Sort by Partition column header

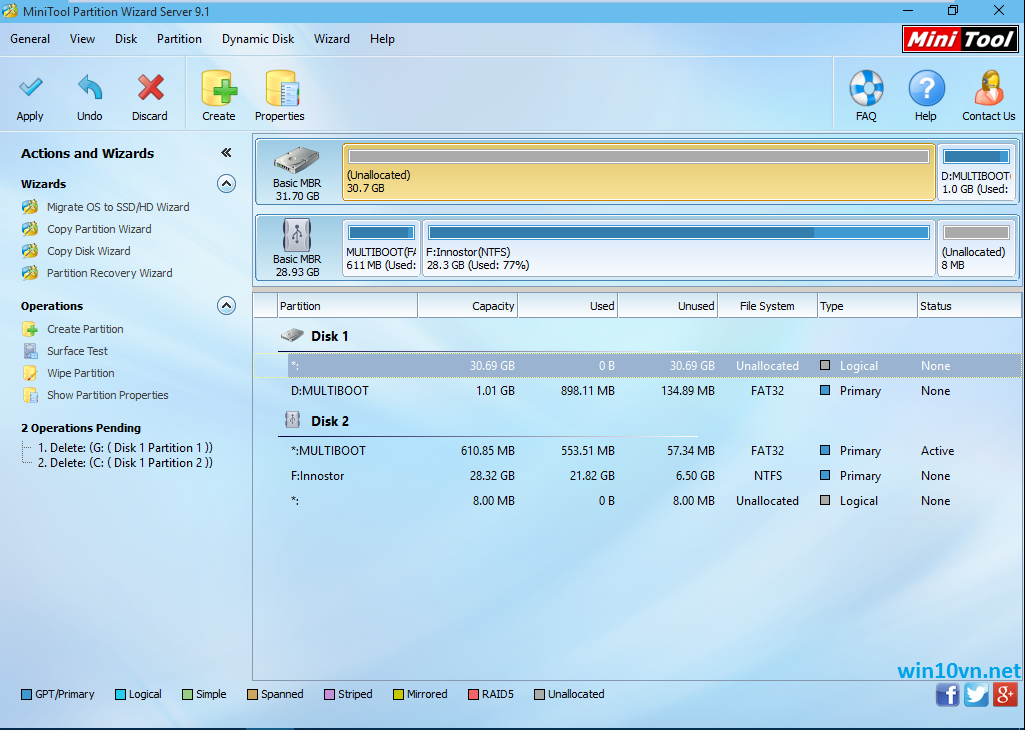[x=347, y=306]
